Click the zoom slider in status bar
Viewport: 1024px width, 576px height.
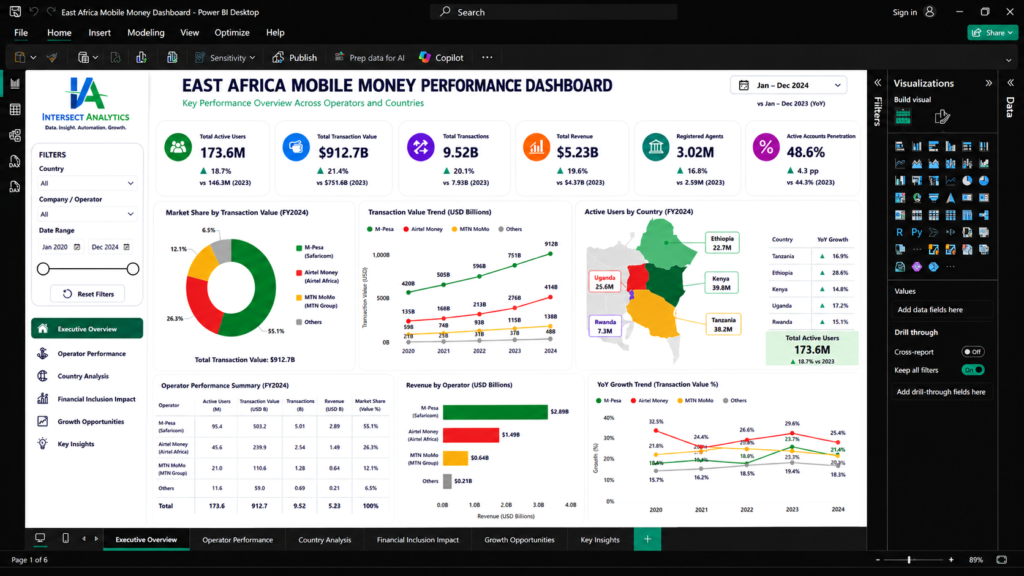(914, 560)
